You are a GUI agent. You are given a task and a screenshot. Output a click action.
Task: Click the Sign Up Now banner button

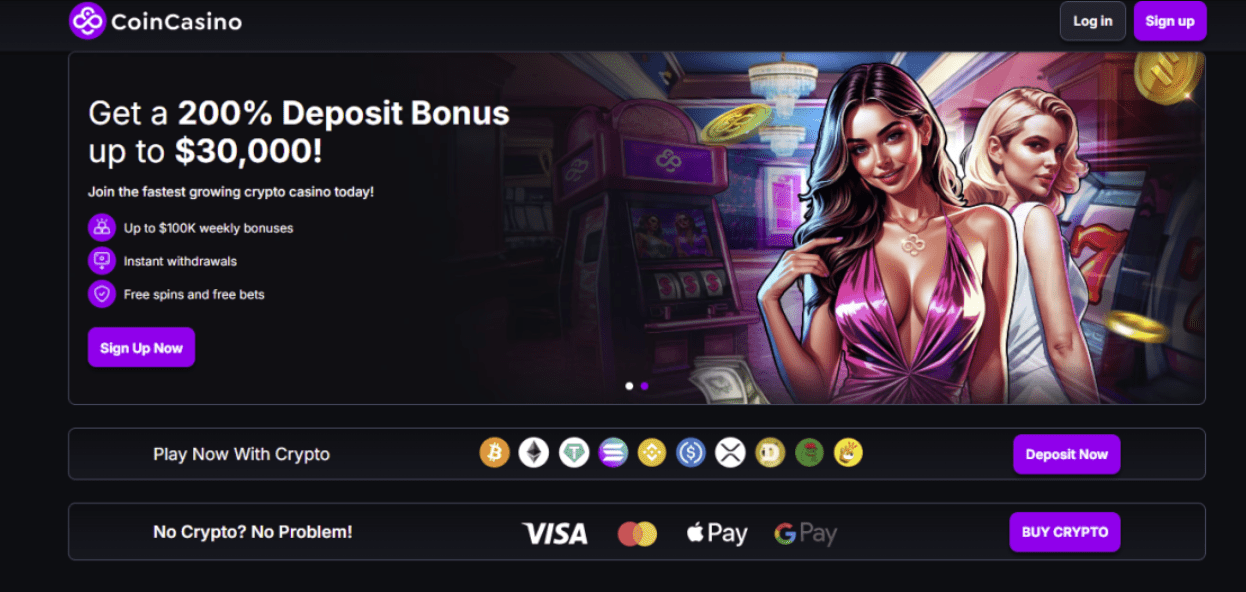click(141, 348)
